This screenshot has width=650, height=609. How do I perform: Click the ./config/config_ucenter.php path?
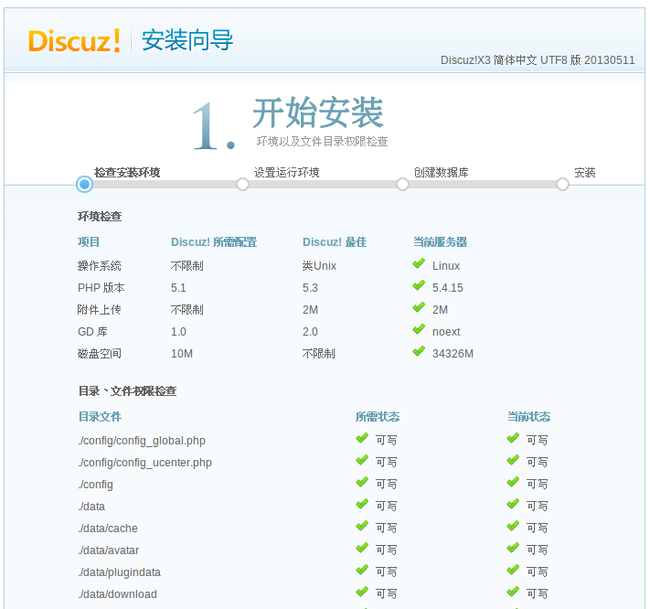click(145, 463)
